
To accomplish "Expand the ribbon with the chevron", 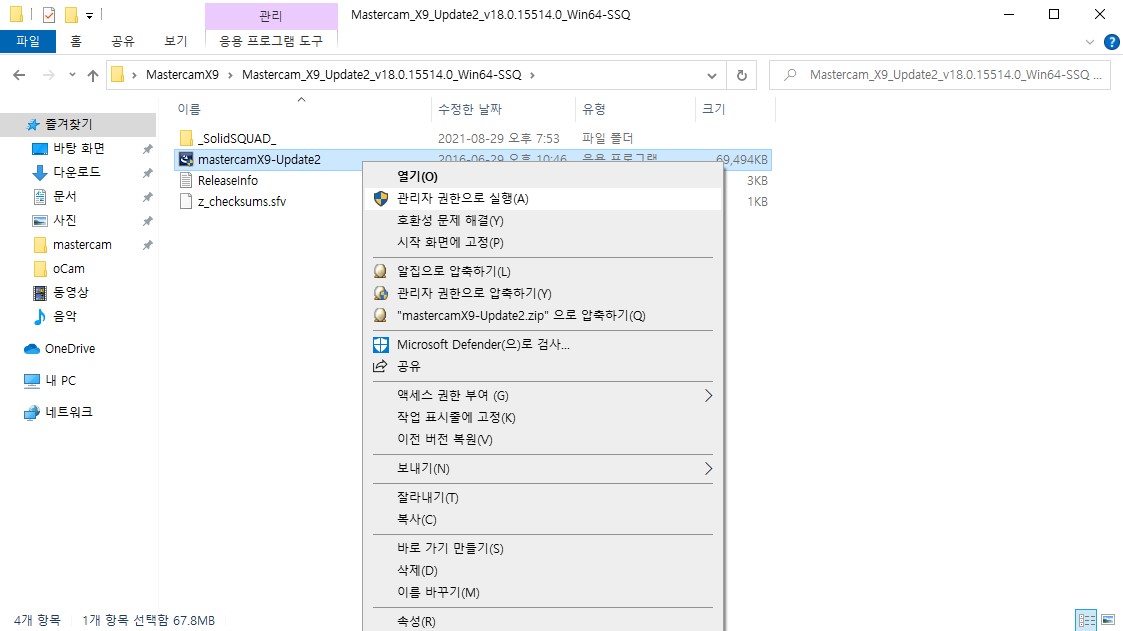I will click(1089, 42).
